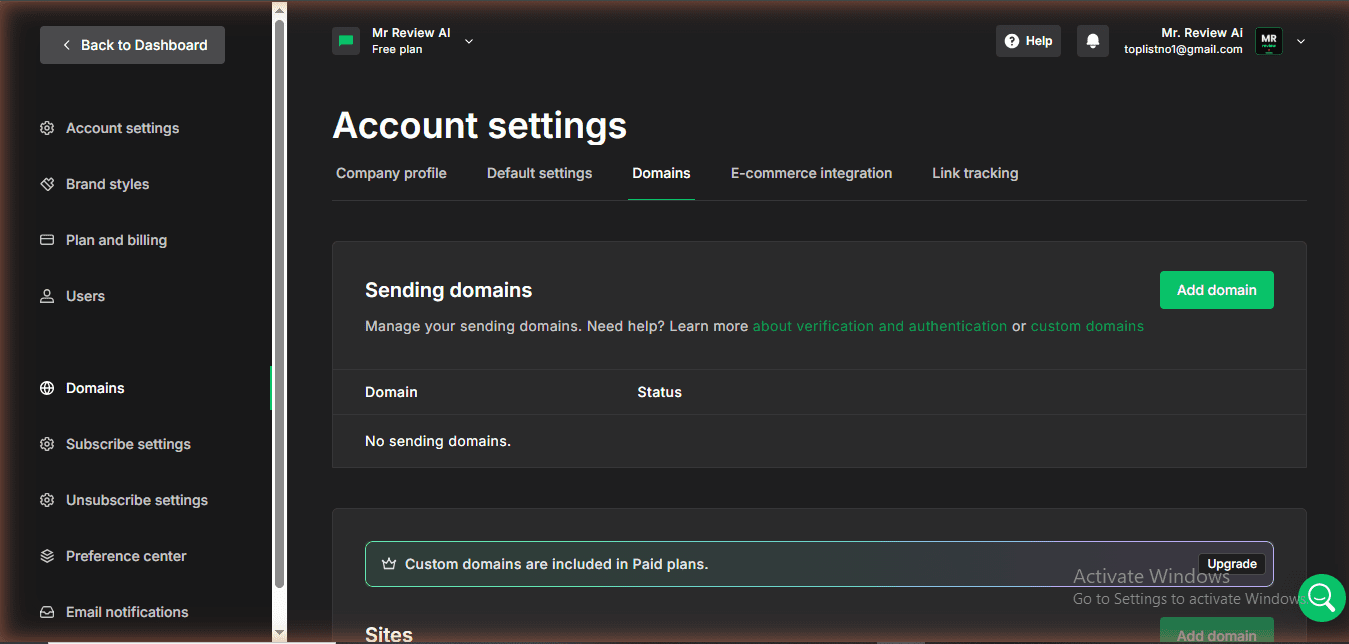Switch to Link tracking tab
Screen dimensions: 1349x644
pos(975,173)
